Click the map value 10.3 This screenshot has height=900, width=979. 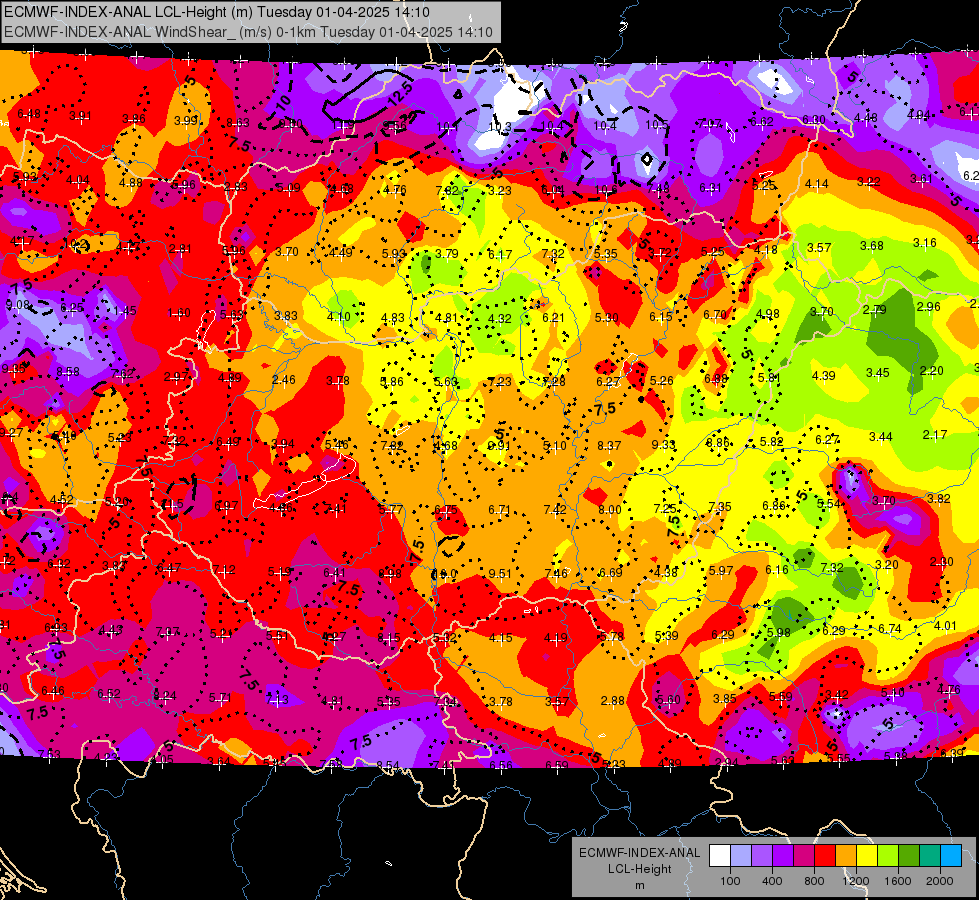(499, 127)
